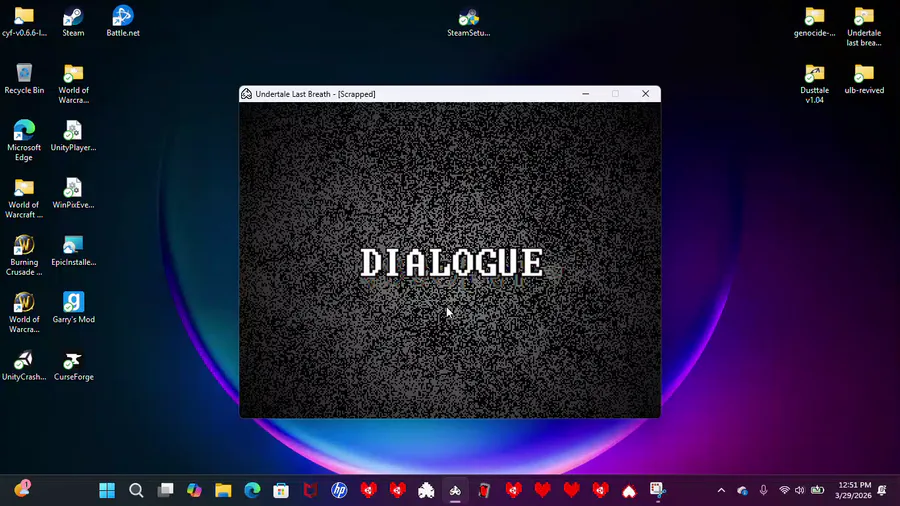Open the notification bell in tray
Screen dimensions: 900x506
(882, 491)
